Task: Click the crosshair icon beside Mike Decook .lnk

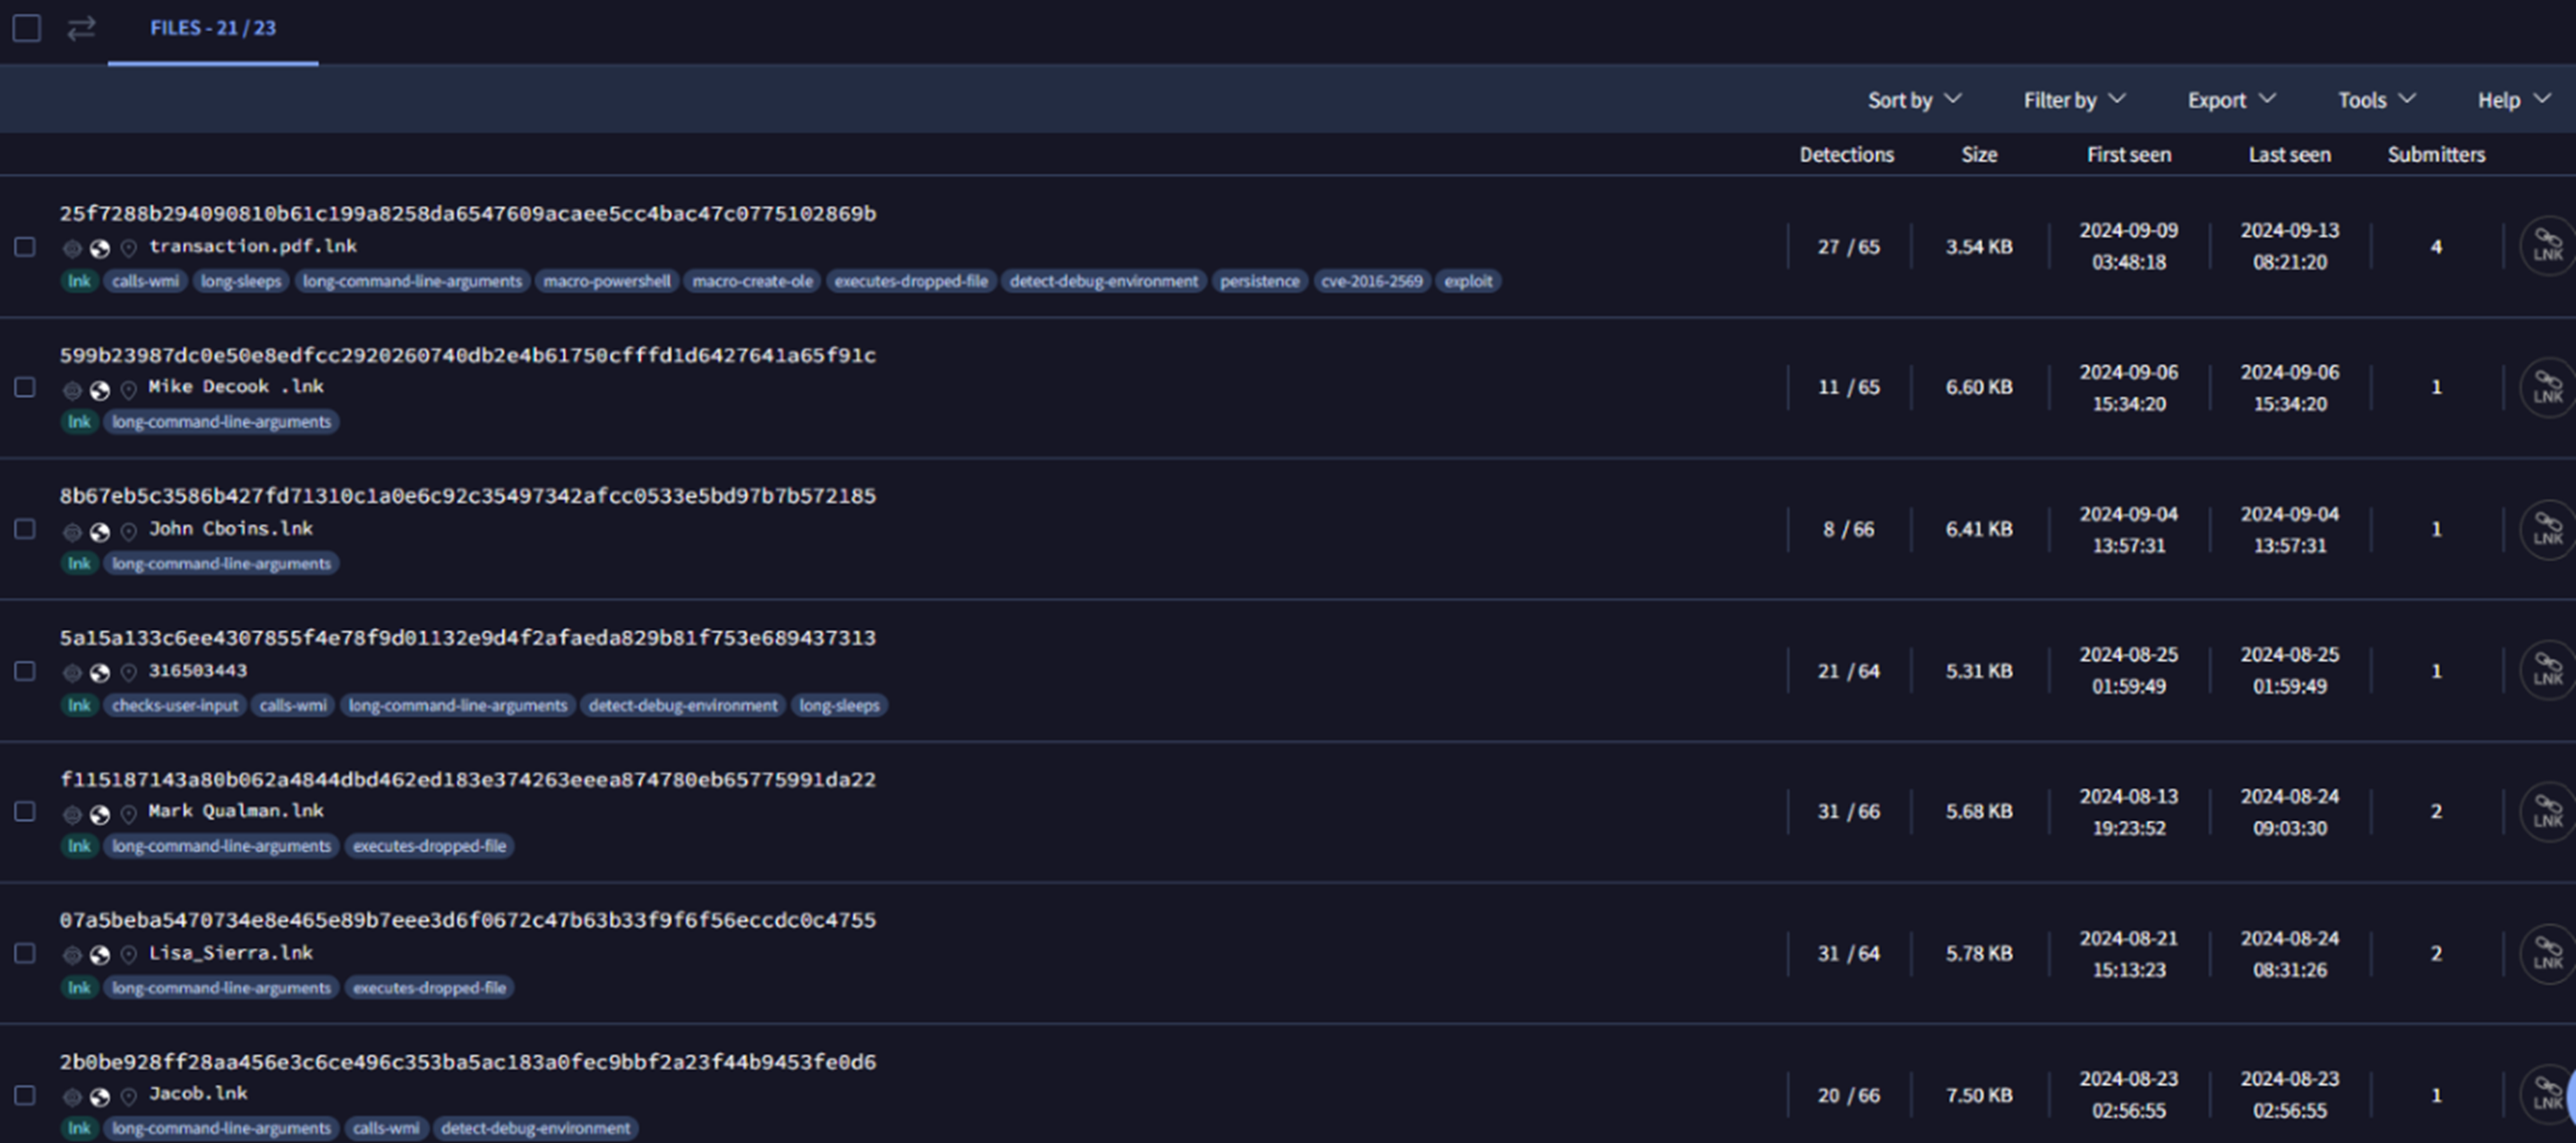Action: [x=72, y=390]
